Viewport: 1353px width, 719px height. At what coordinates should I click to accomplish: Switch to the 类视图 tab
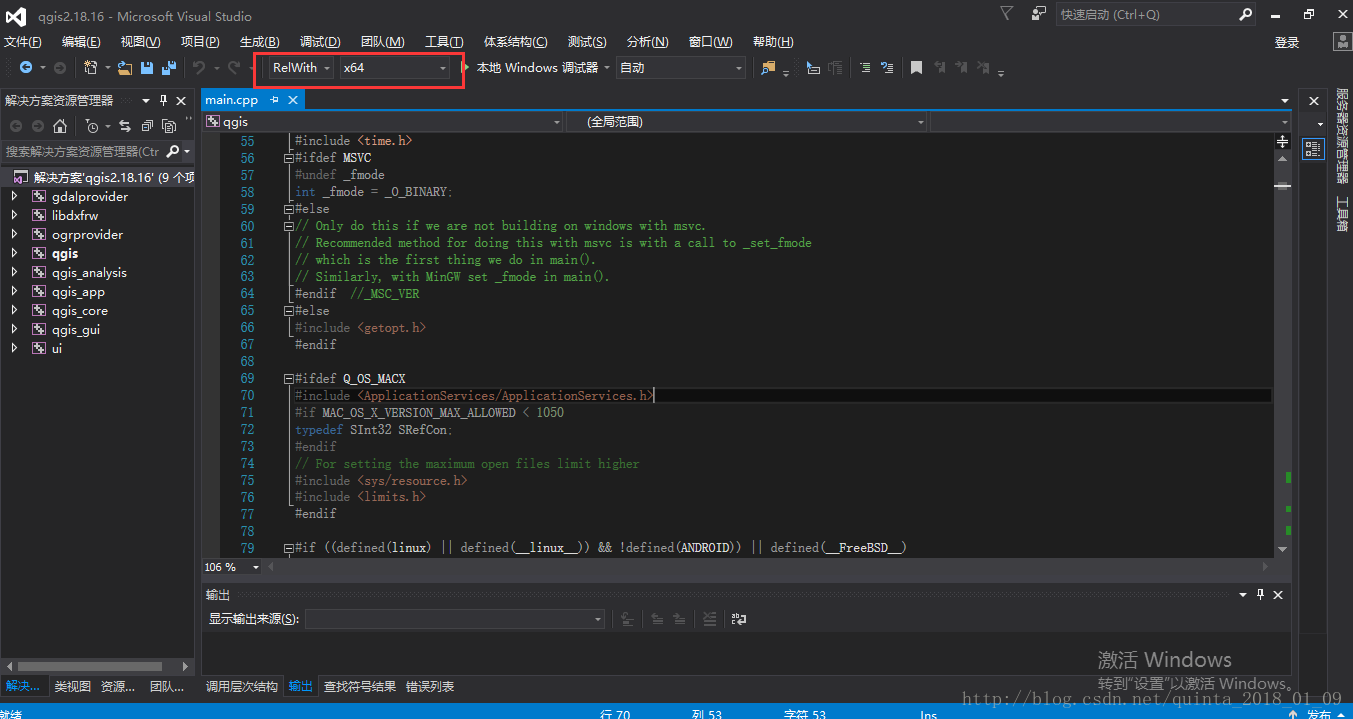tap(72, 686)
